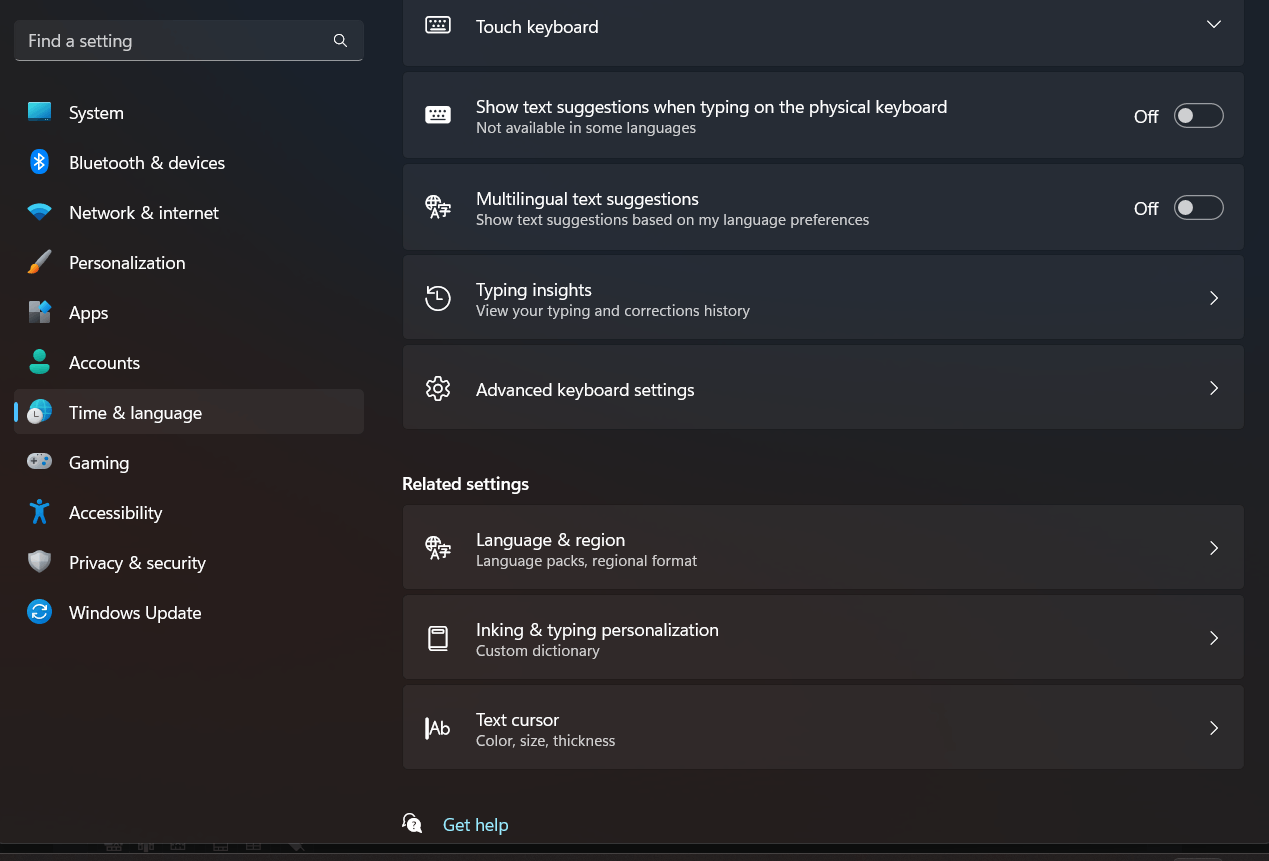Click the search magnifier icon
The image size is (1269, 861).
click(340, 41)
